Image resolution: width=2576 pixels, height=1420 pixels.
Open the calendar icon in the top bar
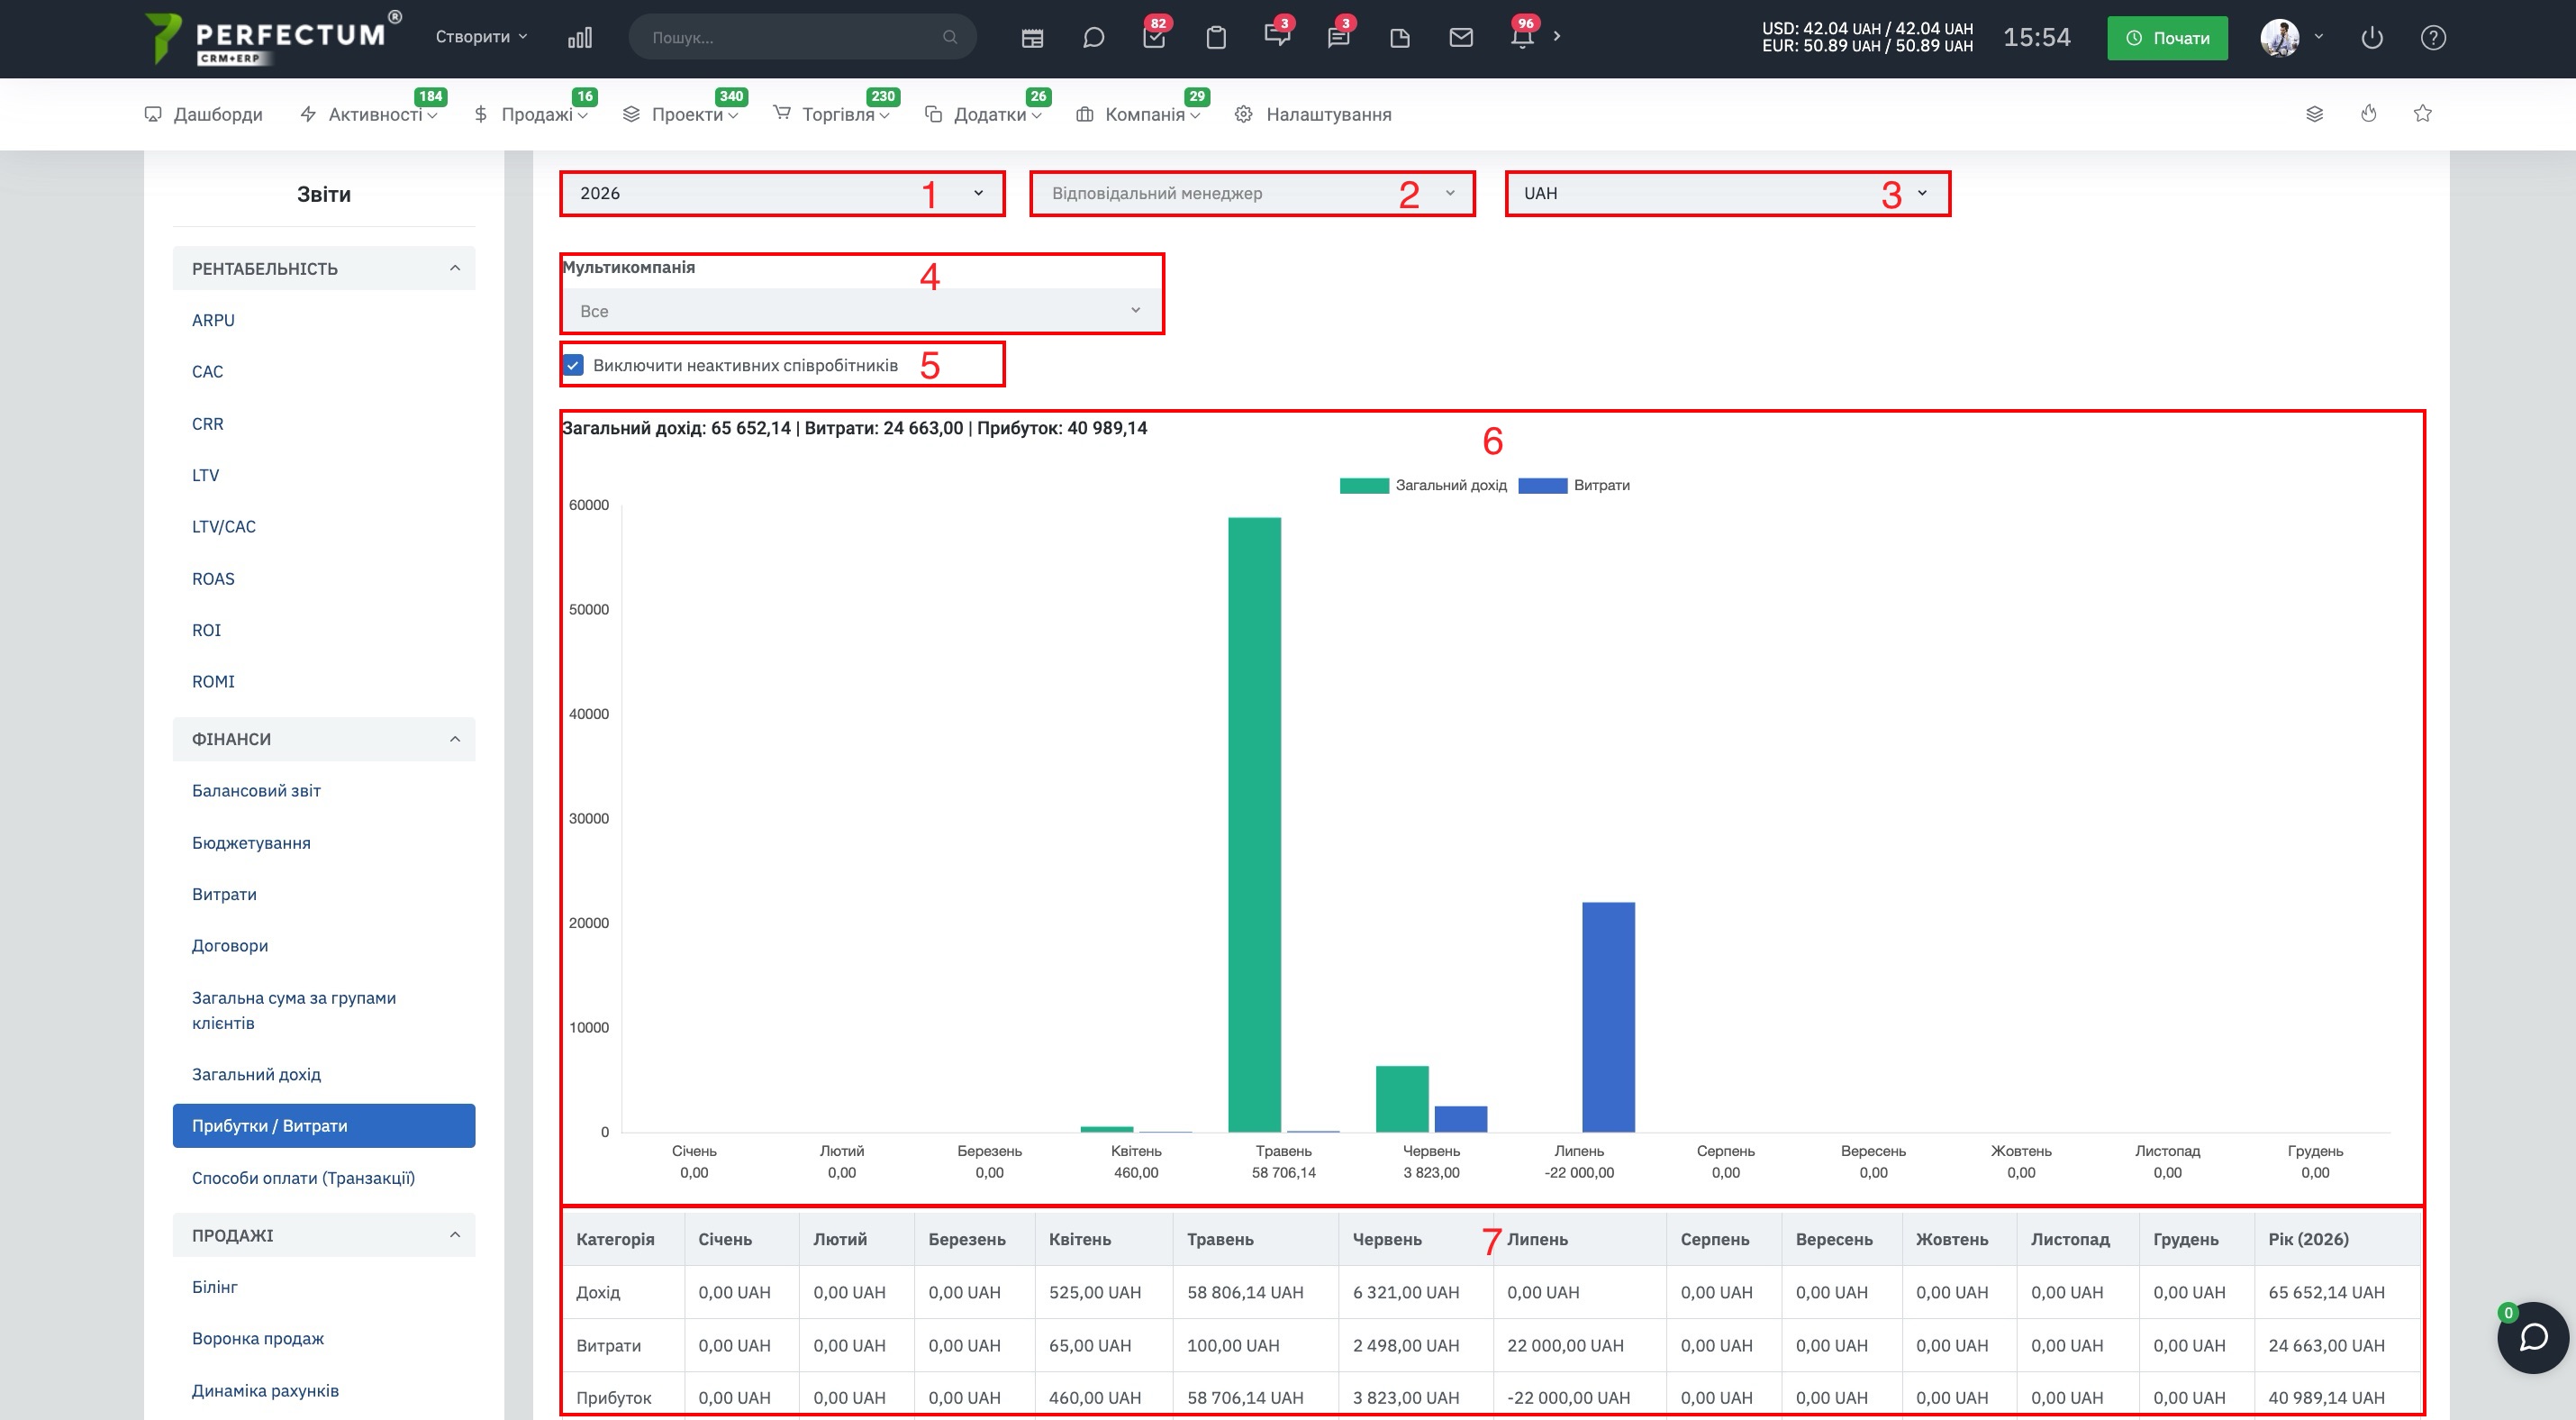pyautogui.click(x=1032, y=38)
